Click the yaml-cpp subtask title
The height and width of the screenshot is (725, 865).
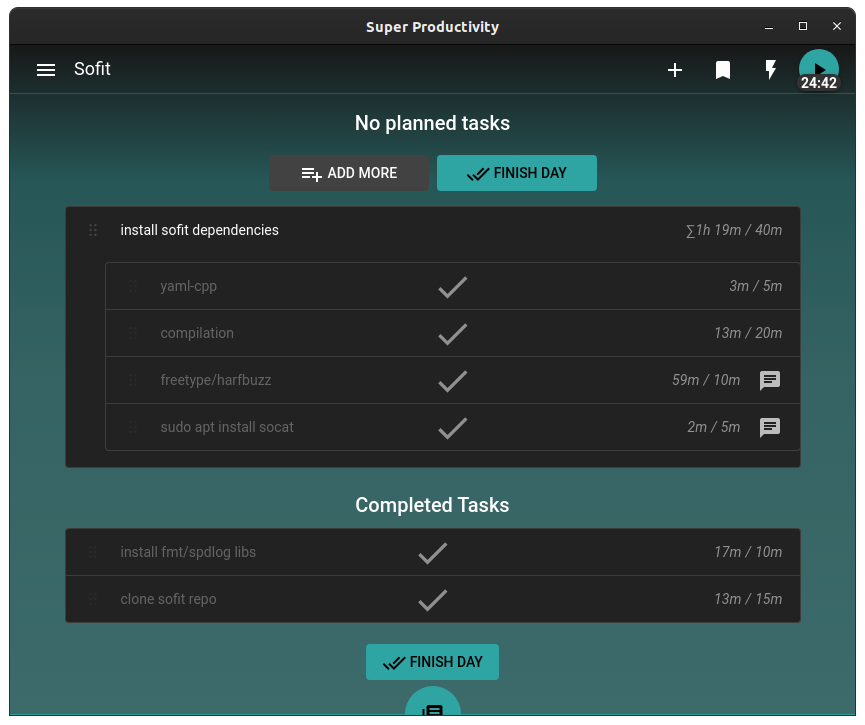[x=189, y=286]
